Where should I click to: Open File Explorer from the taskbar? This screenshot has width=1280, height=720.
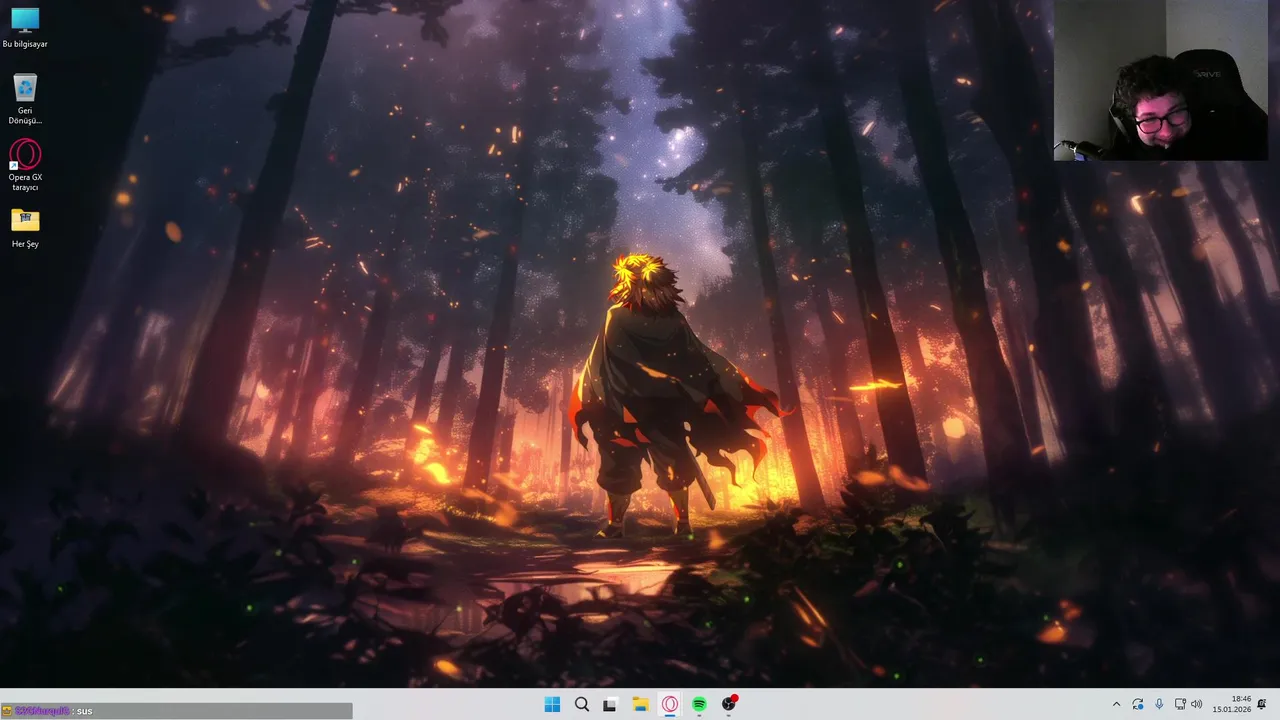640,704
